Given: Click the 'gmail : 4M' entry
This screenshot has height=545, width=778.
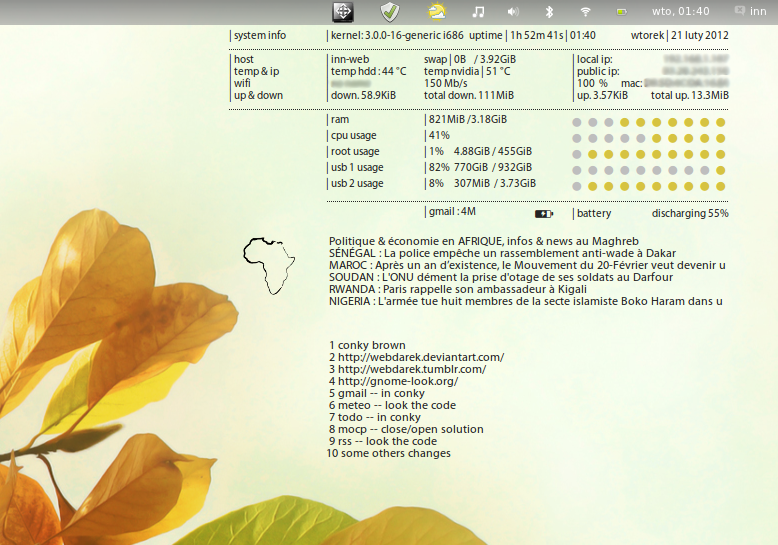Looking at the screenshot, I should coord(452,211).
